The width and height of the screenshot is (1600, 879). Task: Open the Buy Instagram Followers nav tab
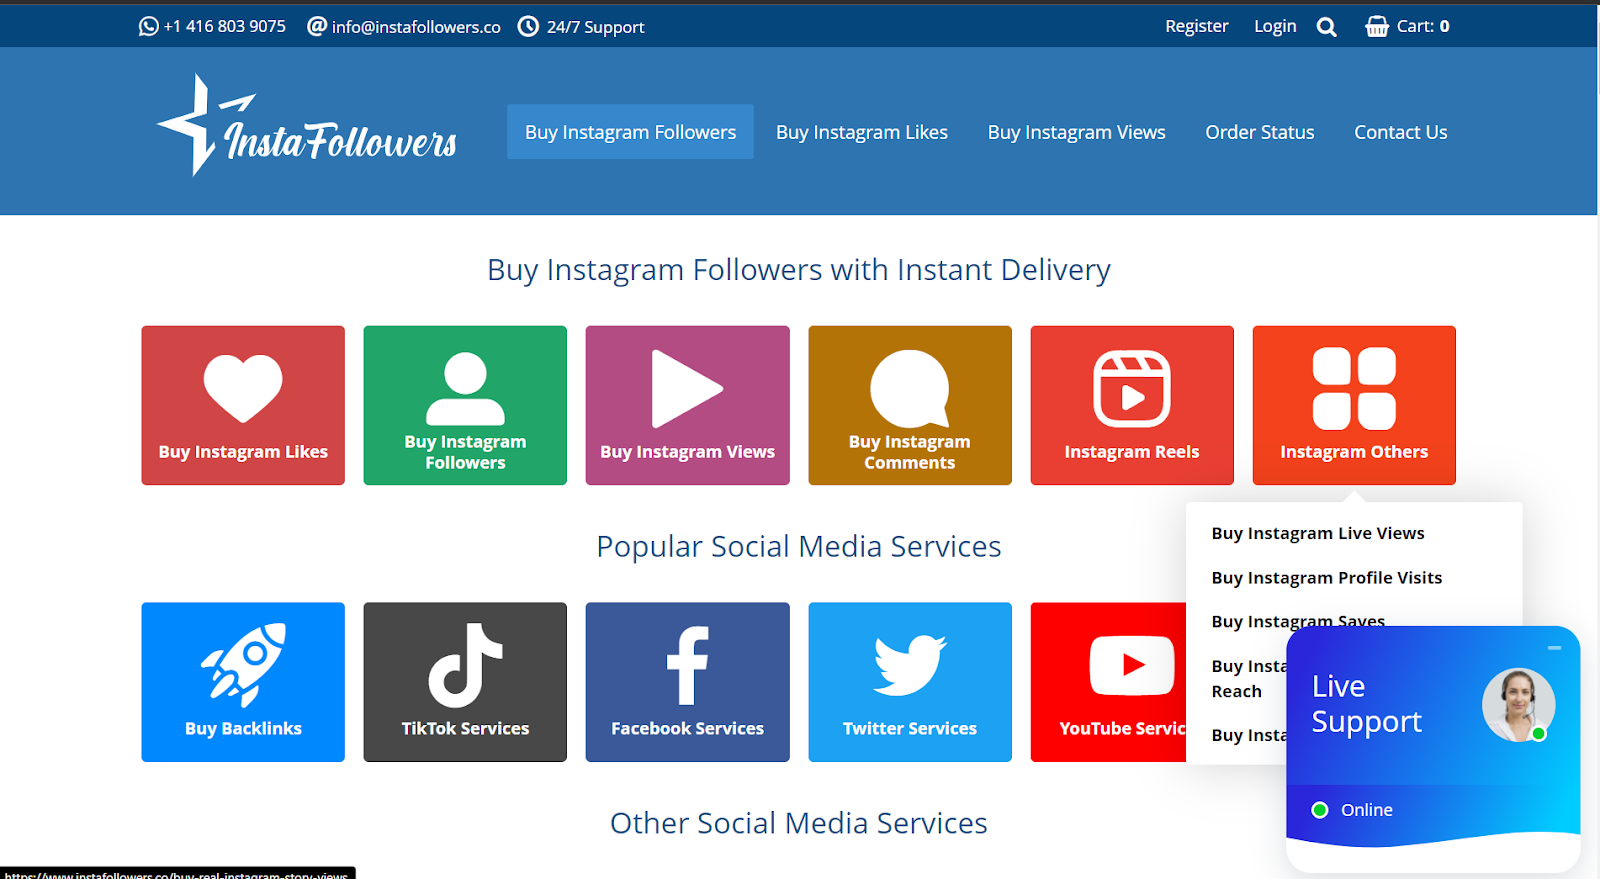click(x=630, y=132)
